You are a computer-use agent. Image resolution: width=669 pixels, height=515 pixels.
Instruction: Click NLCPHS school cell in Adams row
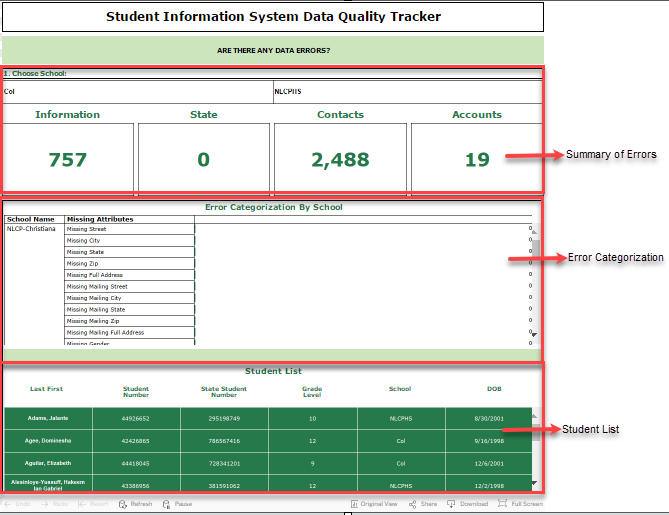click(401, 419)
